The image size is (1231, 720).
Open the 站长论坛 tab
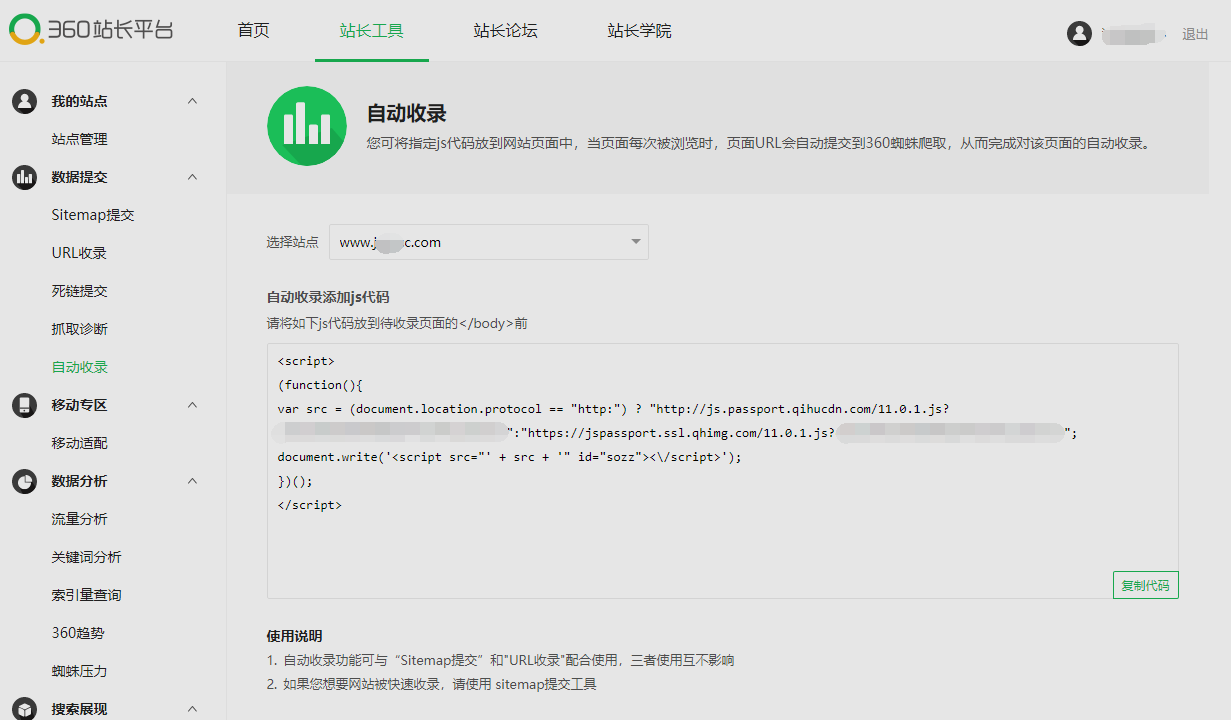tap(506, 31)
